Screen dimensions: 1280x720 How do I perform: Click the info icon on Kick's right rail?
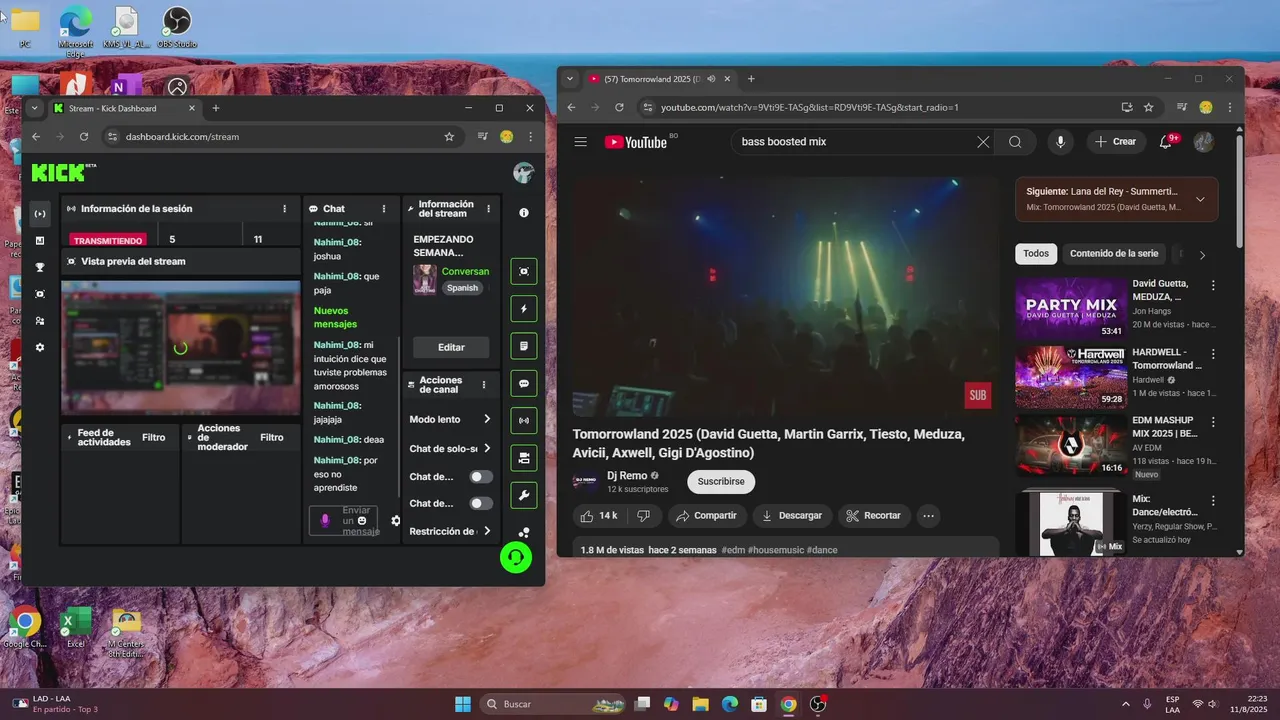click(524, 213)
